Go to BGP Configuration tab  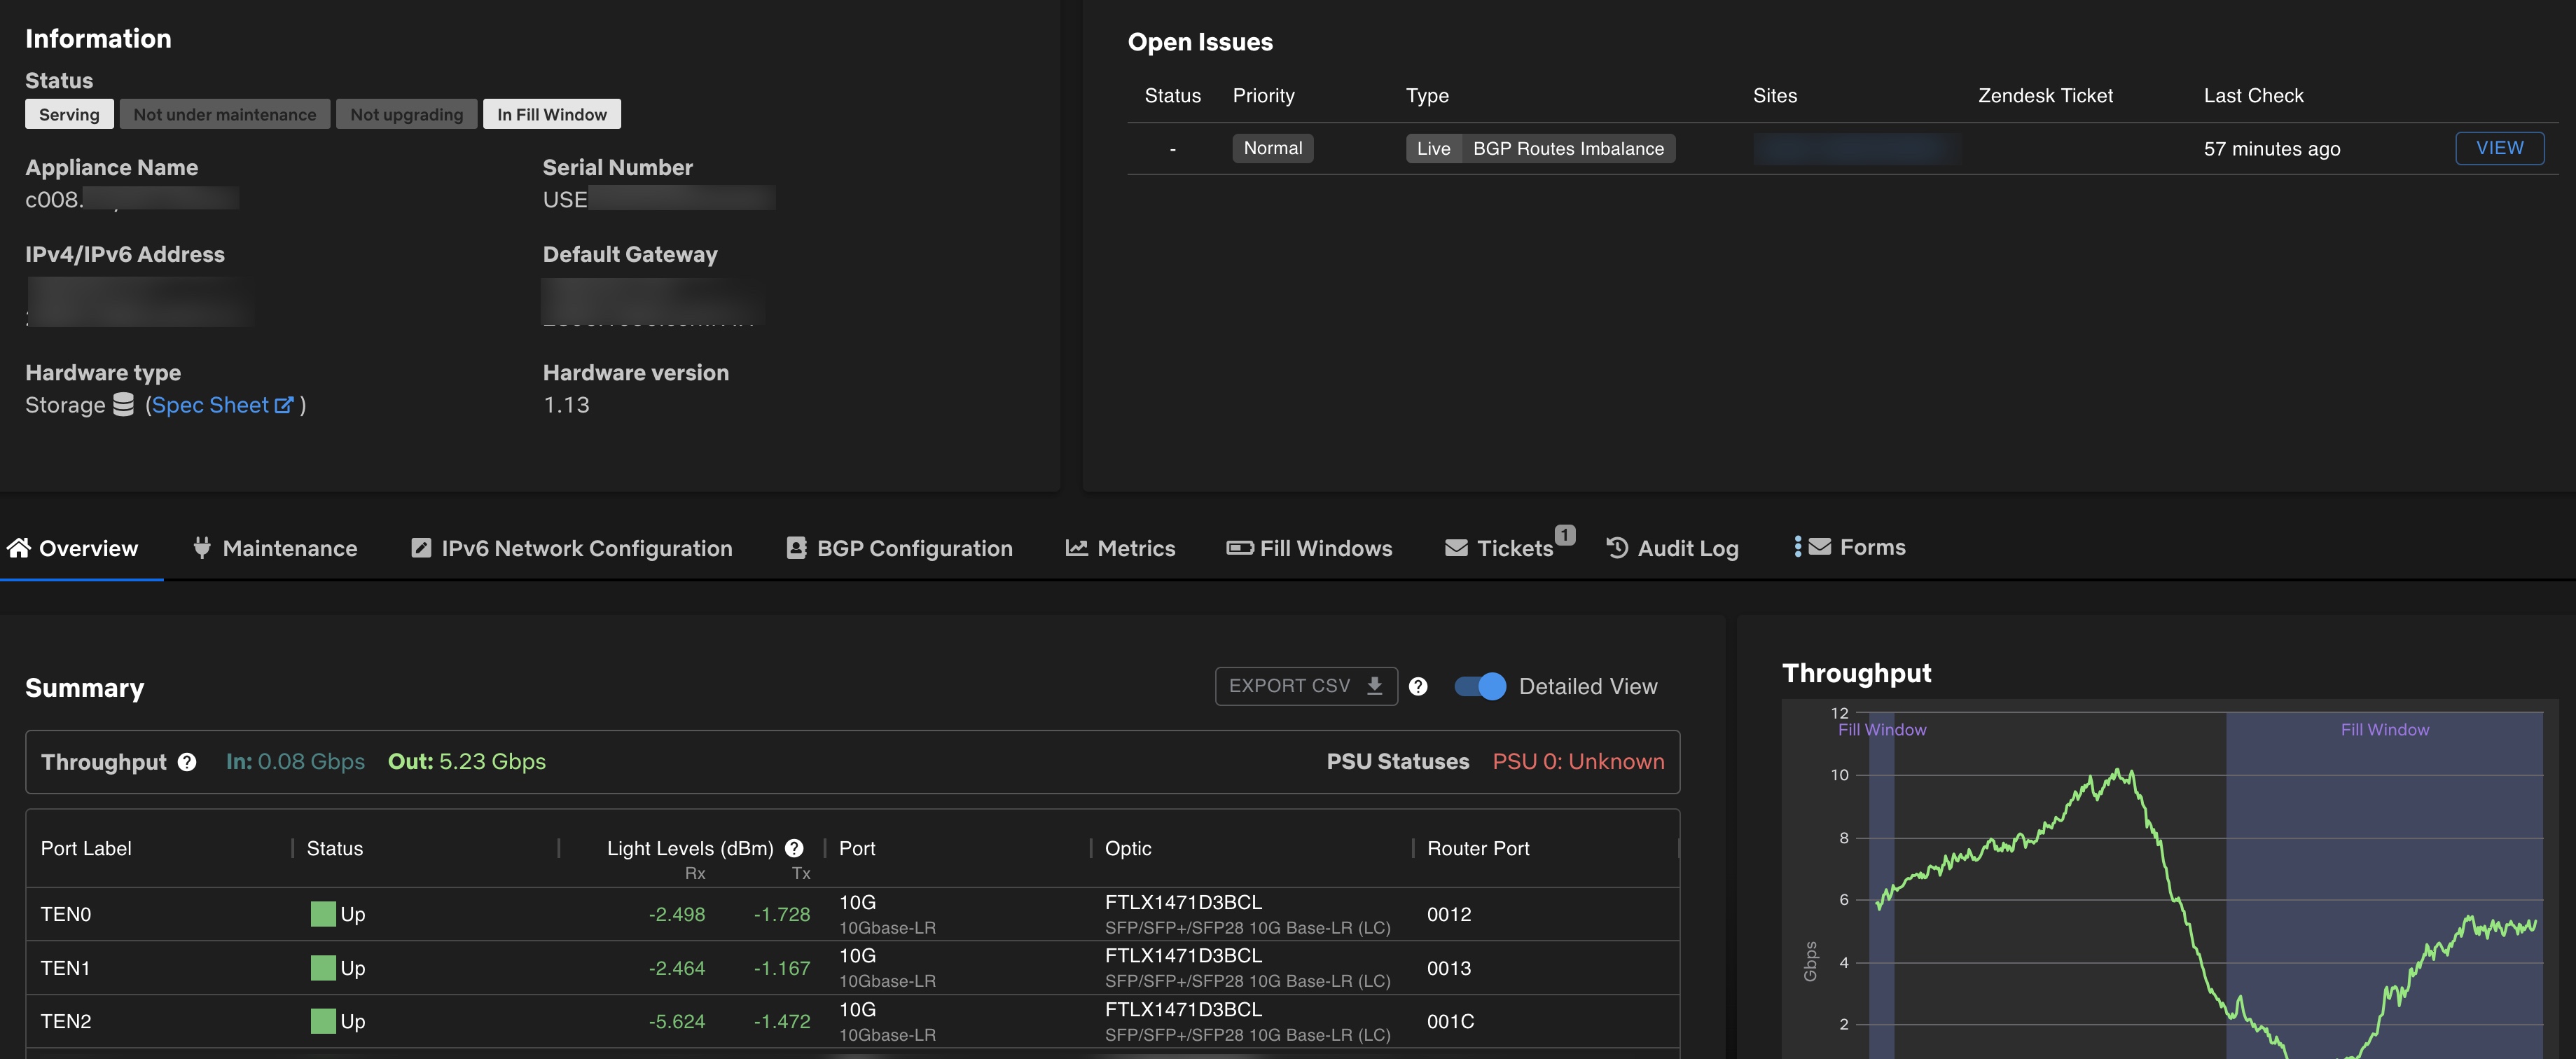(899, 548)
